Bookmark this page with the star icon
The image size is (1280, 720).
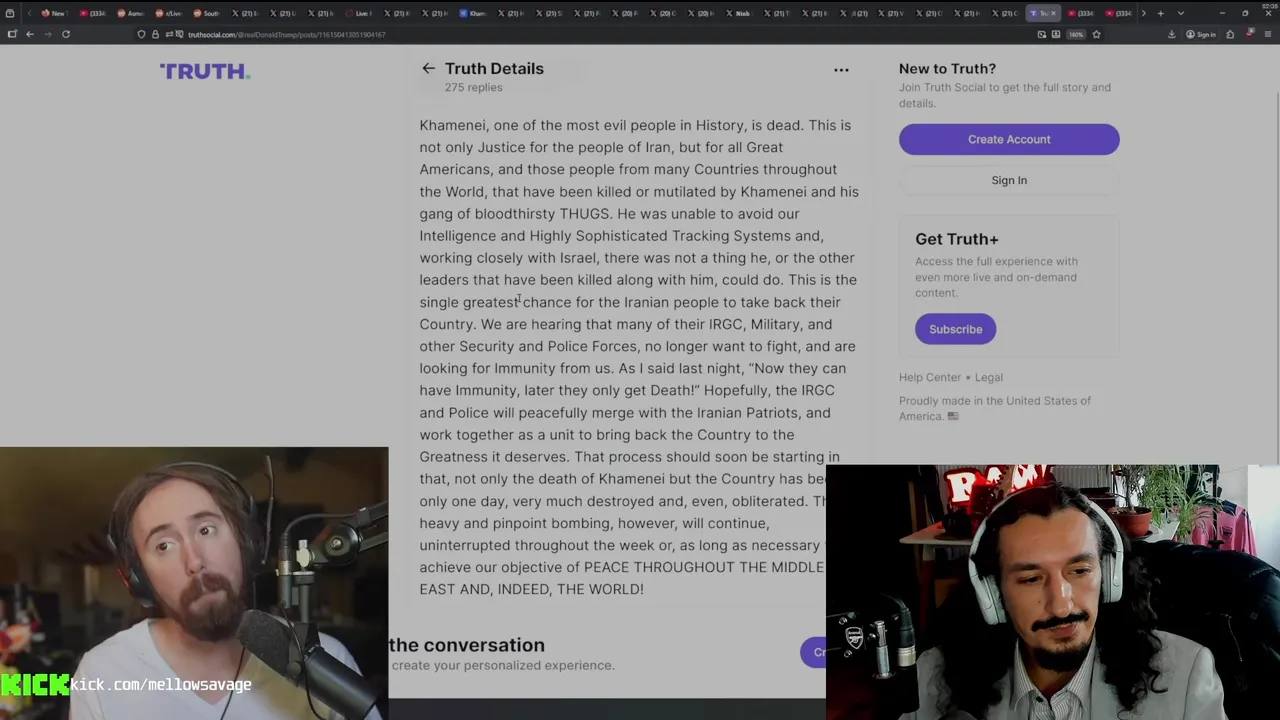coord(1096,34)
